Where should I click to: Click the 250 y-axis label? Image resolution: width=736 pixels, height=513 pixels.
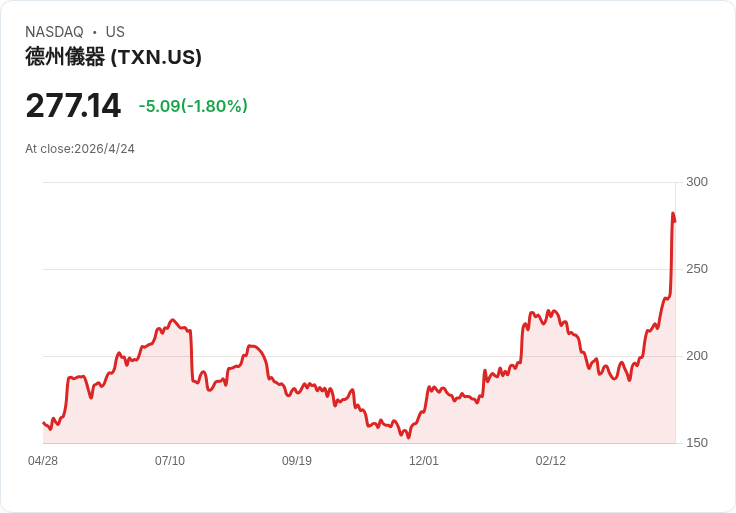pyautogui.click(x=697, y=269)
